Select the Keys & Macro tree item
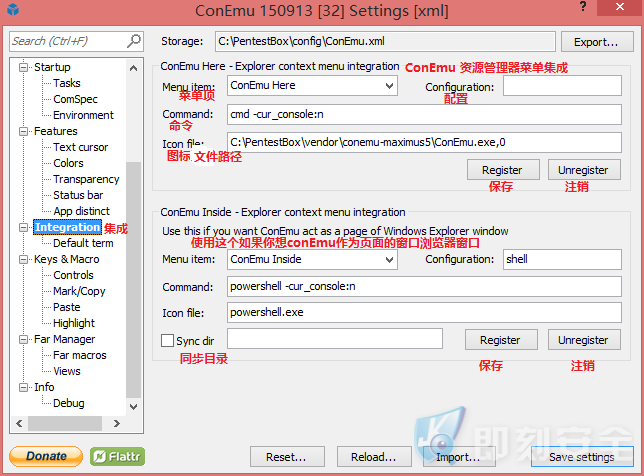Screen dimensions: 644x476 pyautogui.click(x=67, y=259)
